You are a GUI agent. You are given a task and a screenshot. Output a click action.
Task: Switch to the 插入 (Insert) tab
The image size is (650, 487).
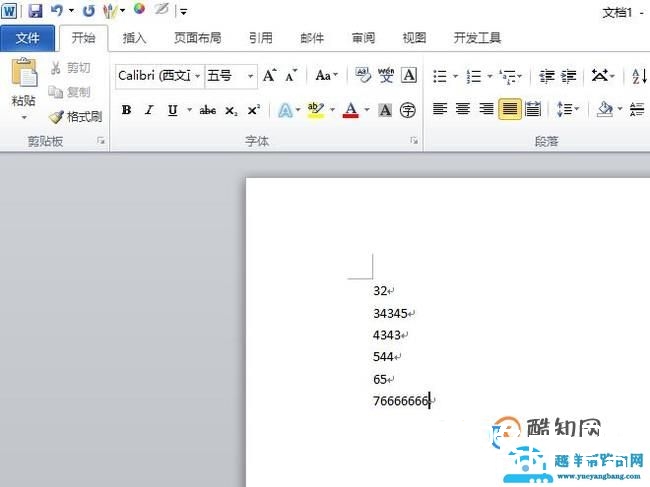click(x=134, y=38)
